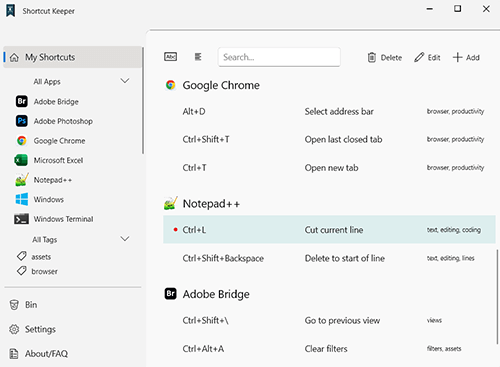Click the Adobe Bridge icon in sidebar
500x367 pixels.
[x=22, y=101]
